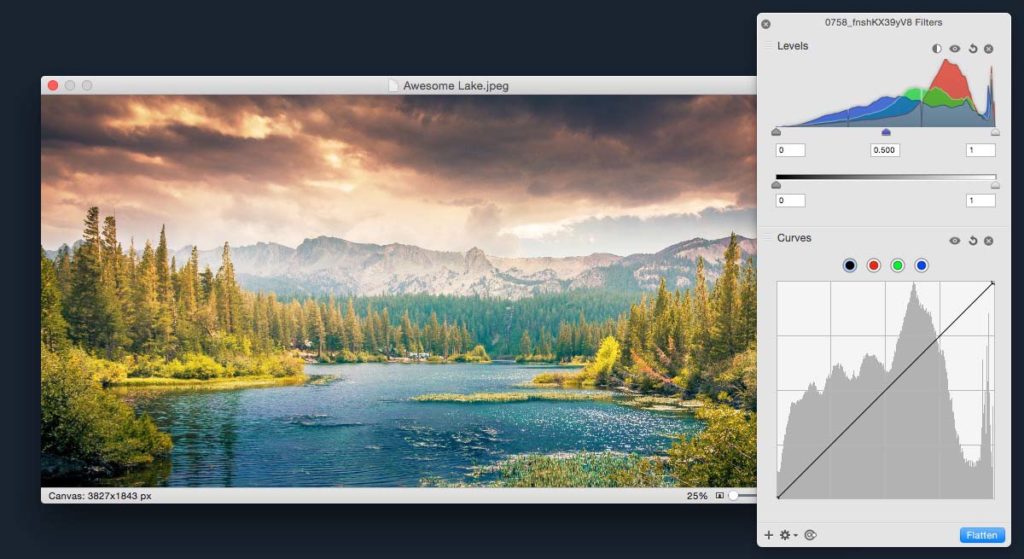Click the output black level field showing 0
Screen dimensions: 1024x559
point(790,200)
